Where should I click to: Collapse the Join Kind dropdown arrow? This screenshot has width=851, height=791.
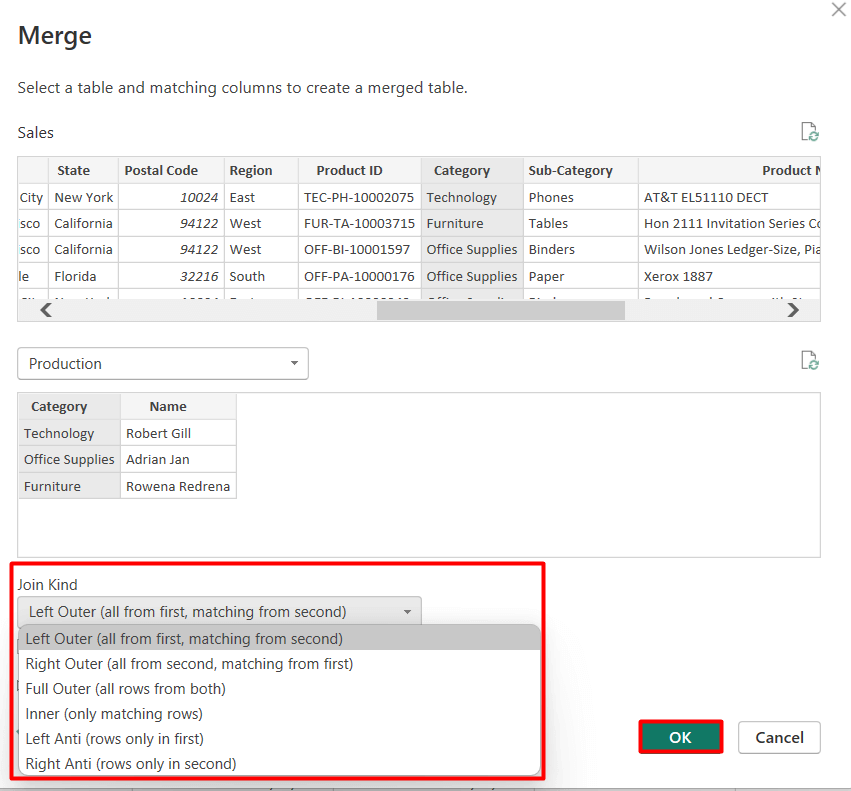[407, 612]
